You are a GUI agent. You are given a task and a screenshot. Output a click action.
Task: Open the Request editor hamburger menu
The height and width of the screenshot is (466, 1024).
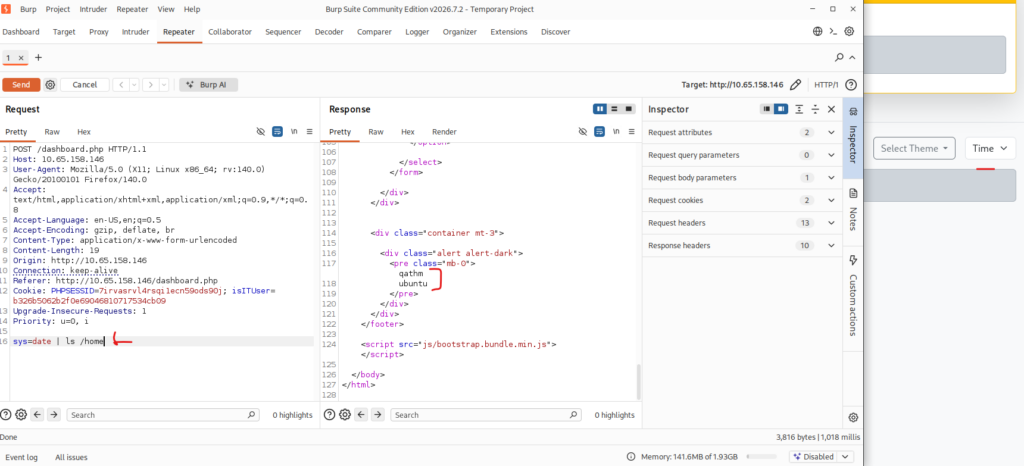pos(310,132)
